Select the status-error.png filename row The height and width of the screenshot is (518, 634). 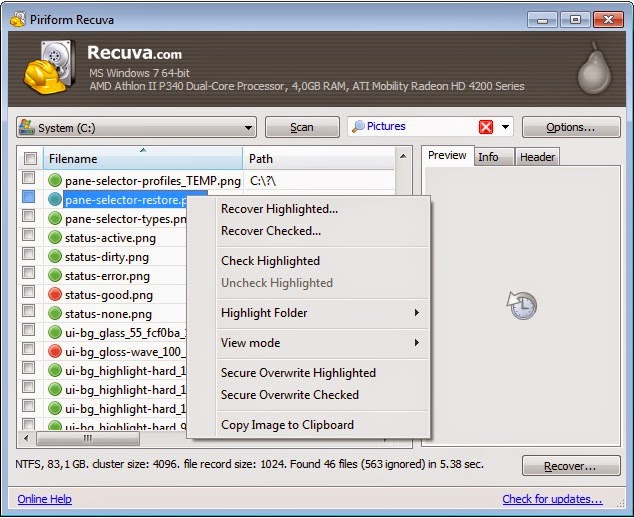coord(107,276)
